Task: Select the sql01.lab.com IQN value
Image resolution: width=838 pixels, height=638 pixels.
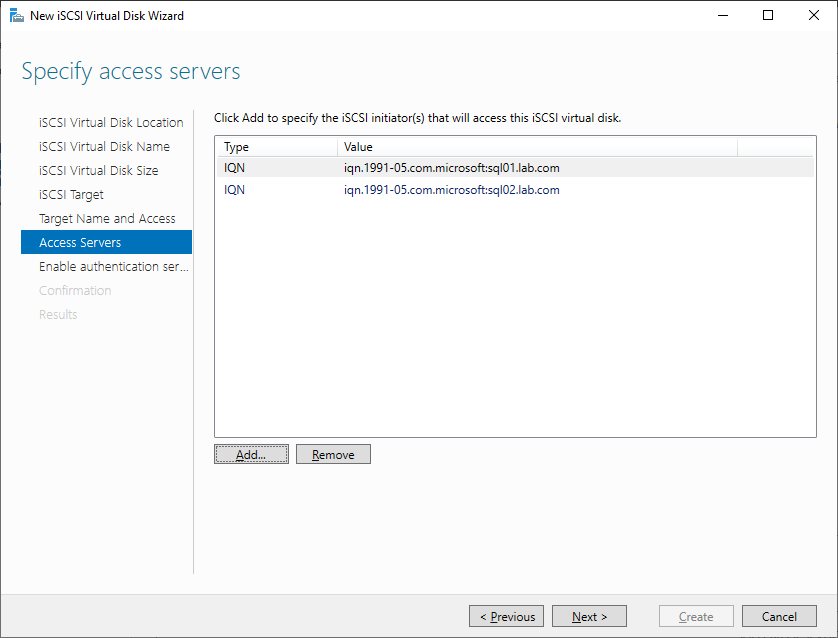Action: [452, 168]
